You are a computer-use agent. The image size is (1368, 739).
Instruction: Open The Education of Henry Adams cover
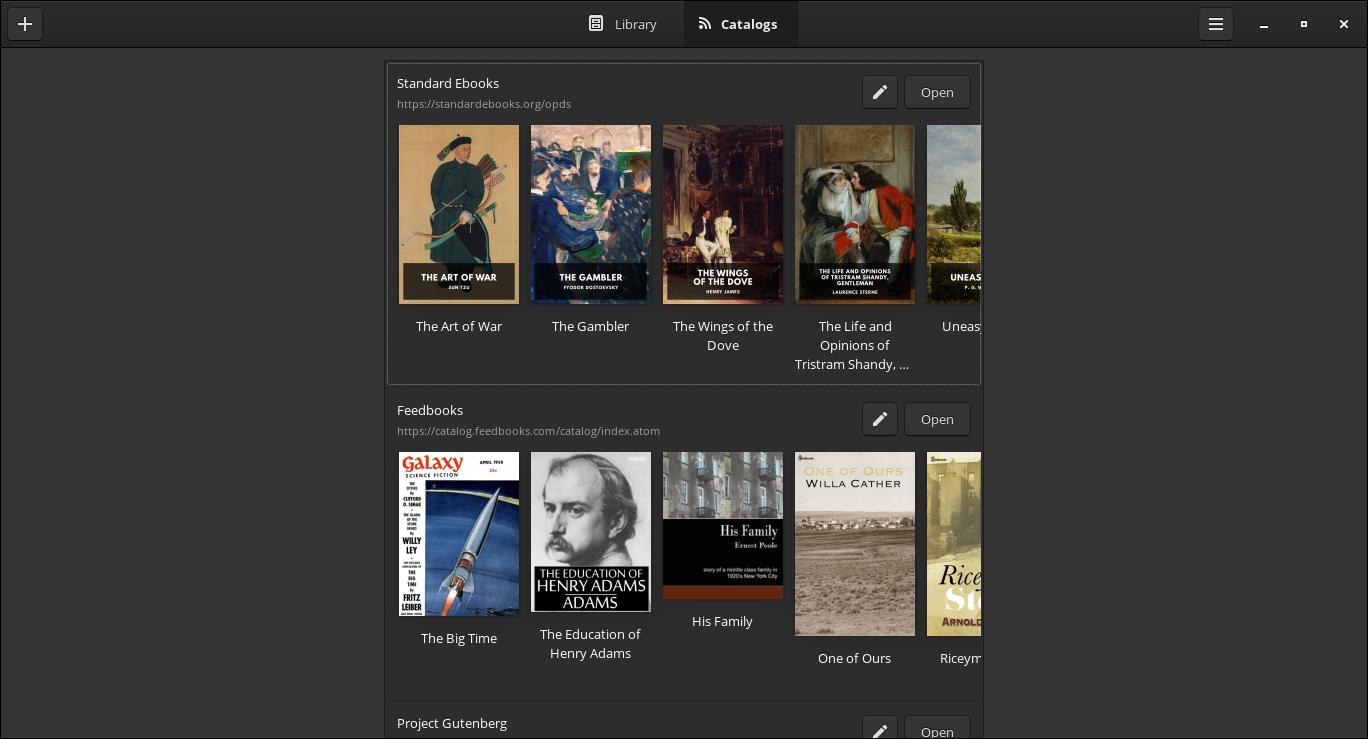pyautogui.click(x=591, y=532)
